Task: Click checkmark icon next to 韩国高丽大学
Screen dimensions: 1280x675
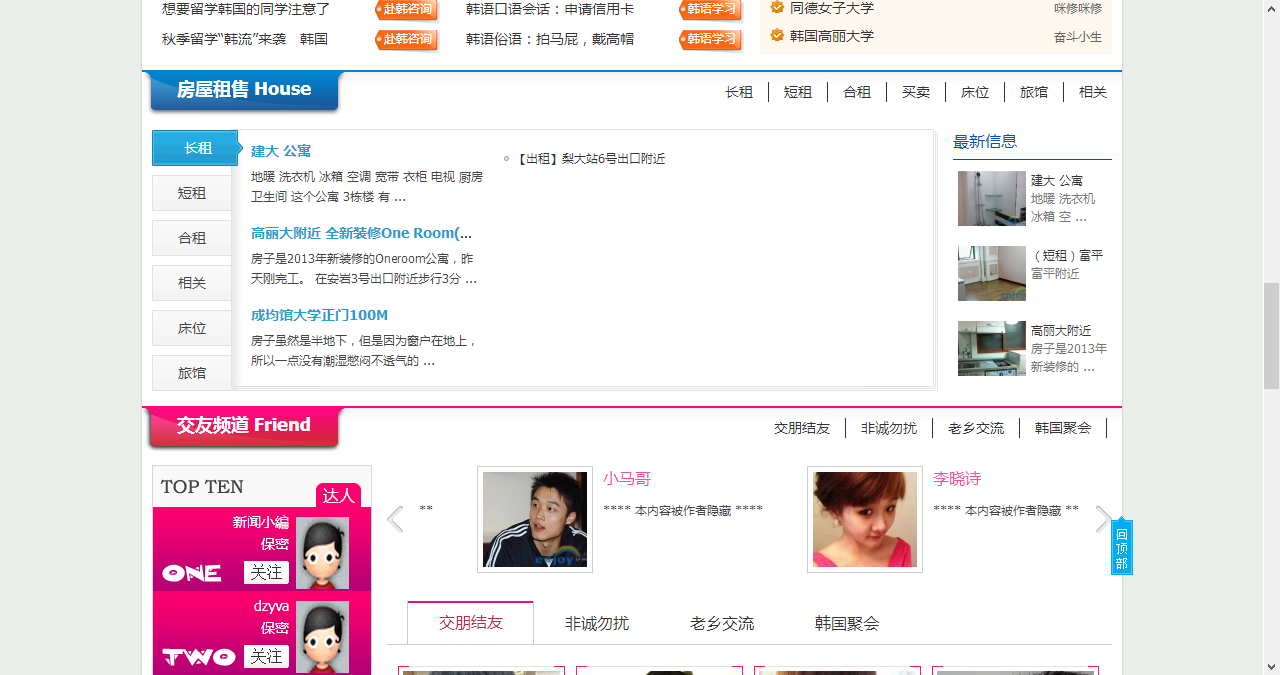Action: point(777,35)
